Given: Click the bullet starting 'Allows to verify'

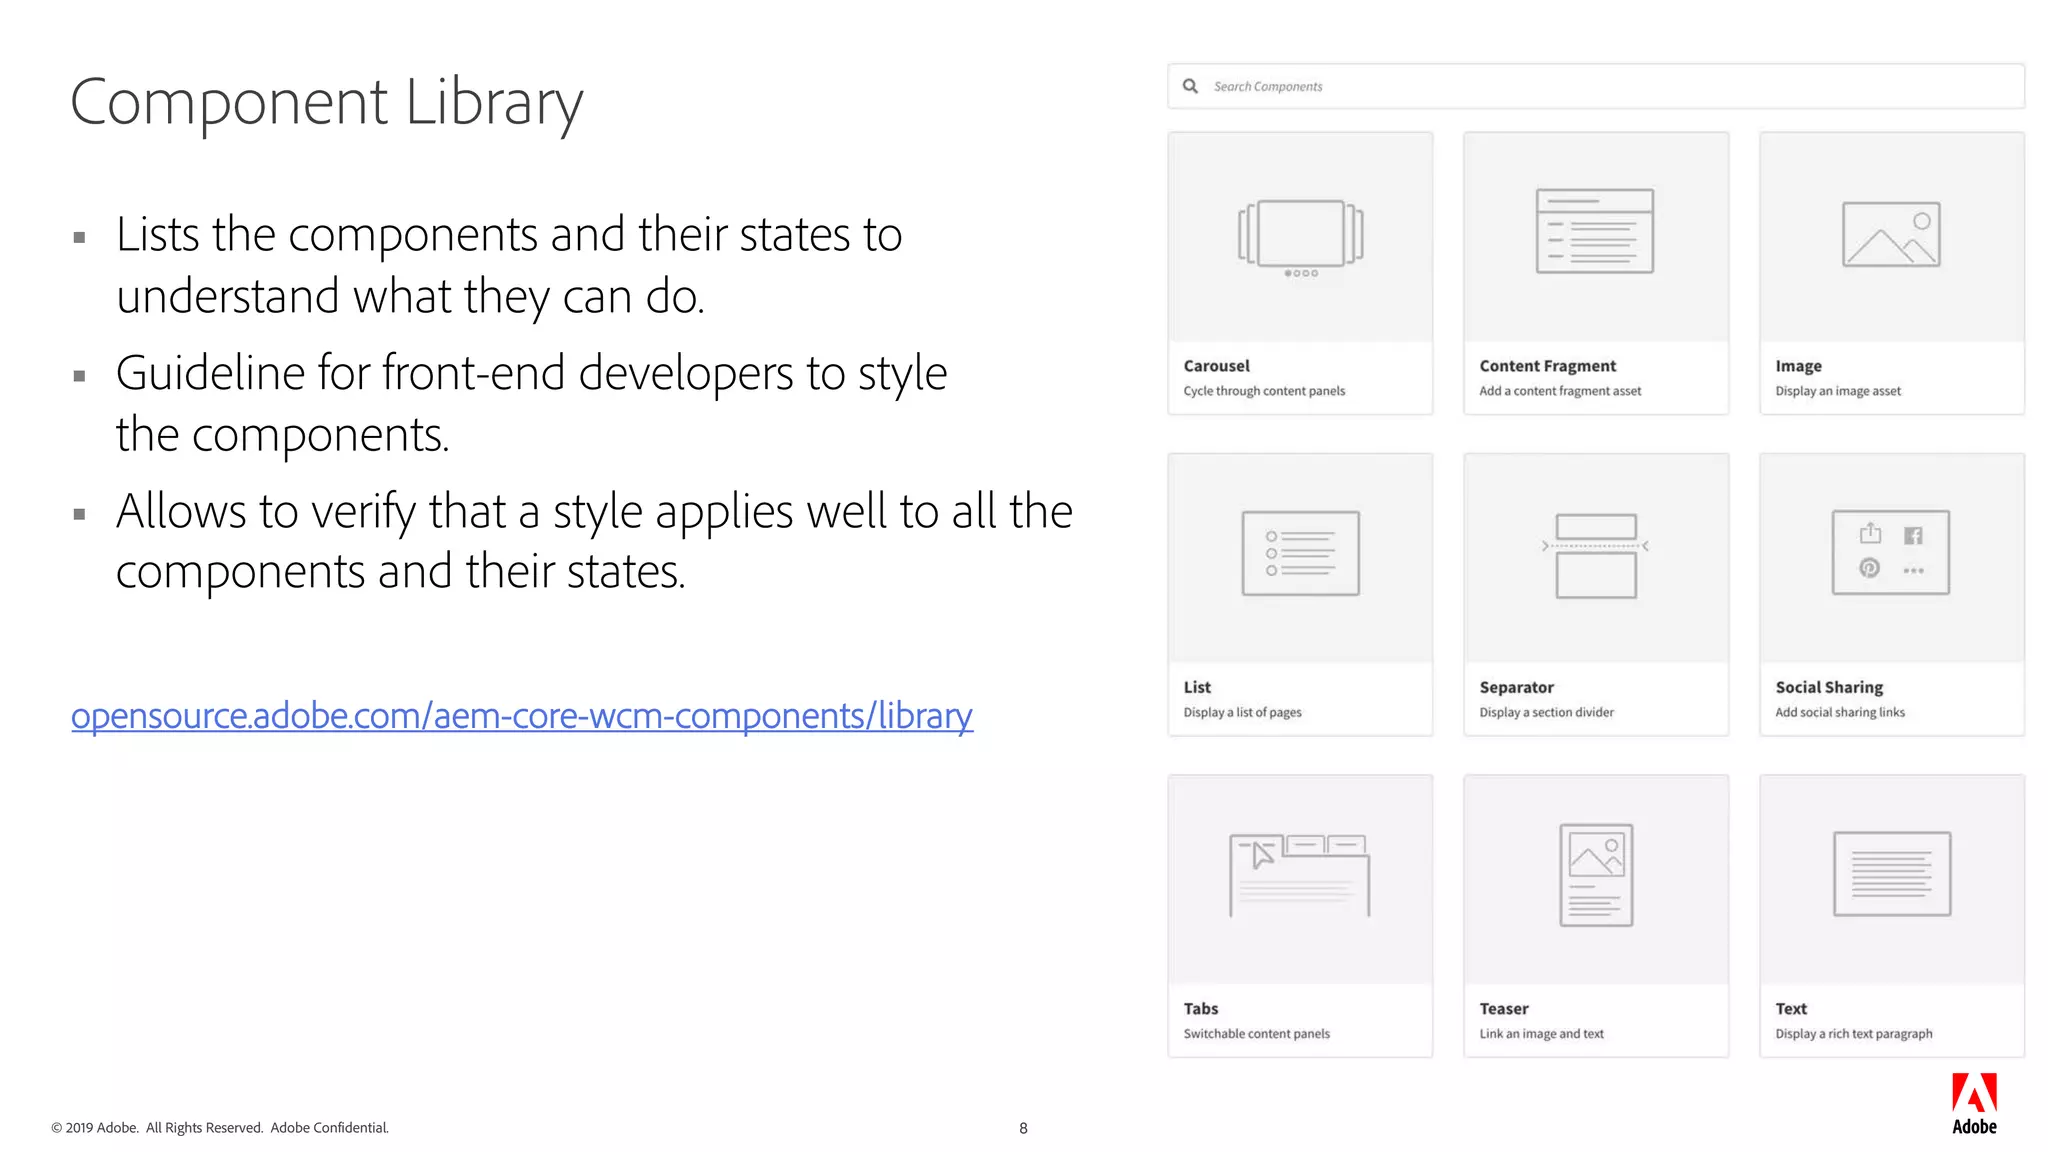Looking at the screenshot, I should coord(594,541).
